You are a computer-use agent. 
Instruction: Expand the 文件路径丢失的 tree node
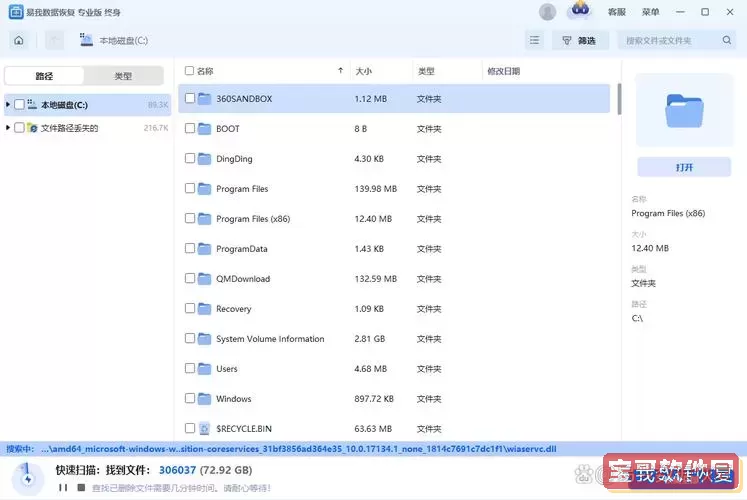8,128
